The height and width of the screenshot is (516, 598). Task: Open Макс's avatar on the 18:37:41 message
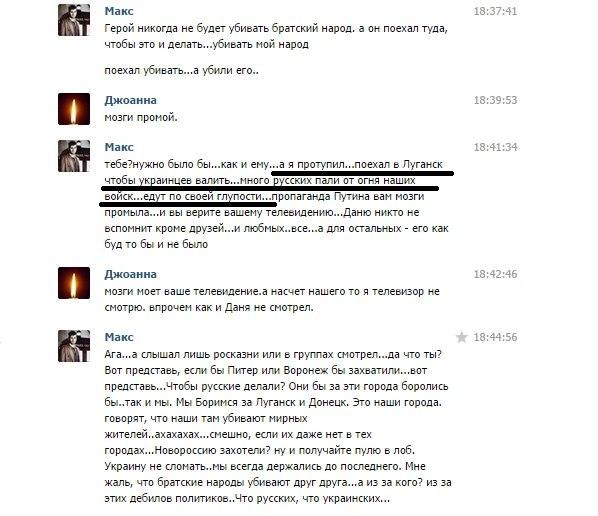point(74,20)
